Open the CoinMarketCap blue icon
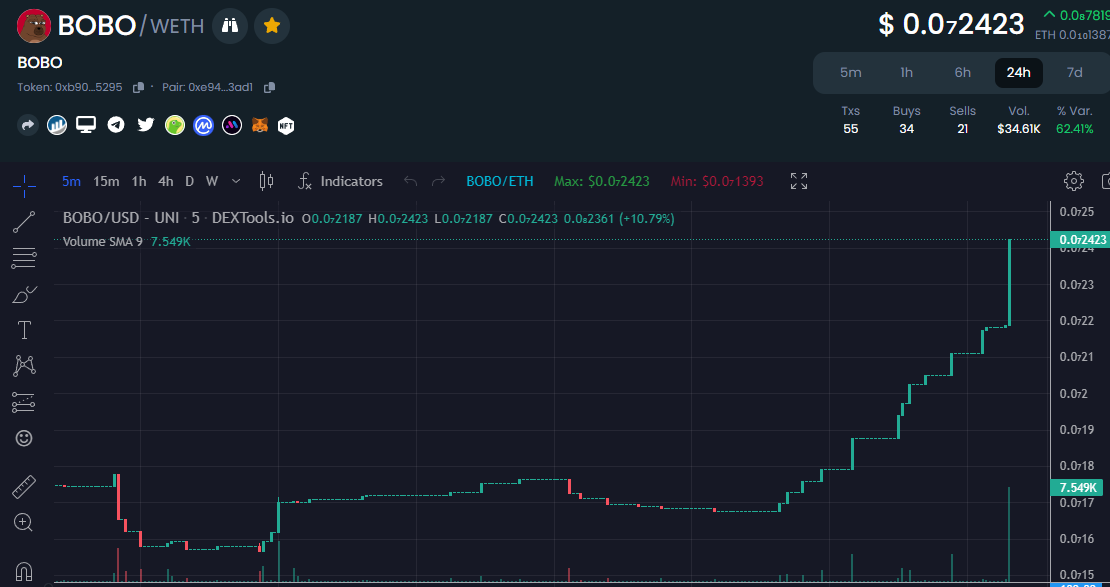This screenshot has height=587, width=1110. (x=204, y=125)
